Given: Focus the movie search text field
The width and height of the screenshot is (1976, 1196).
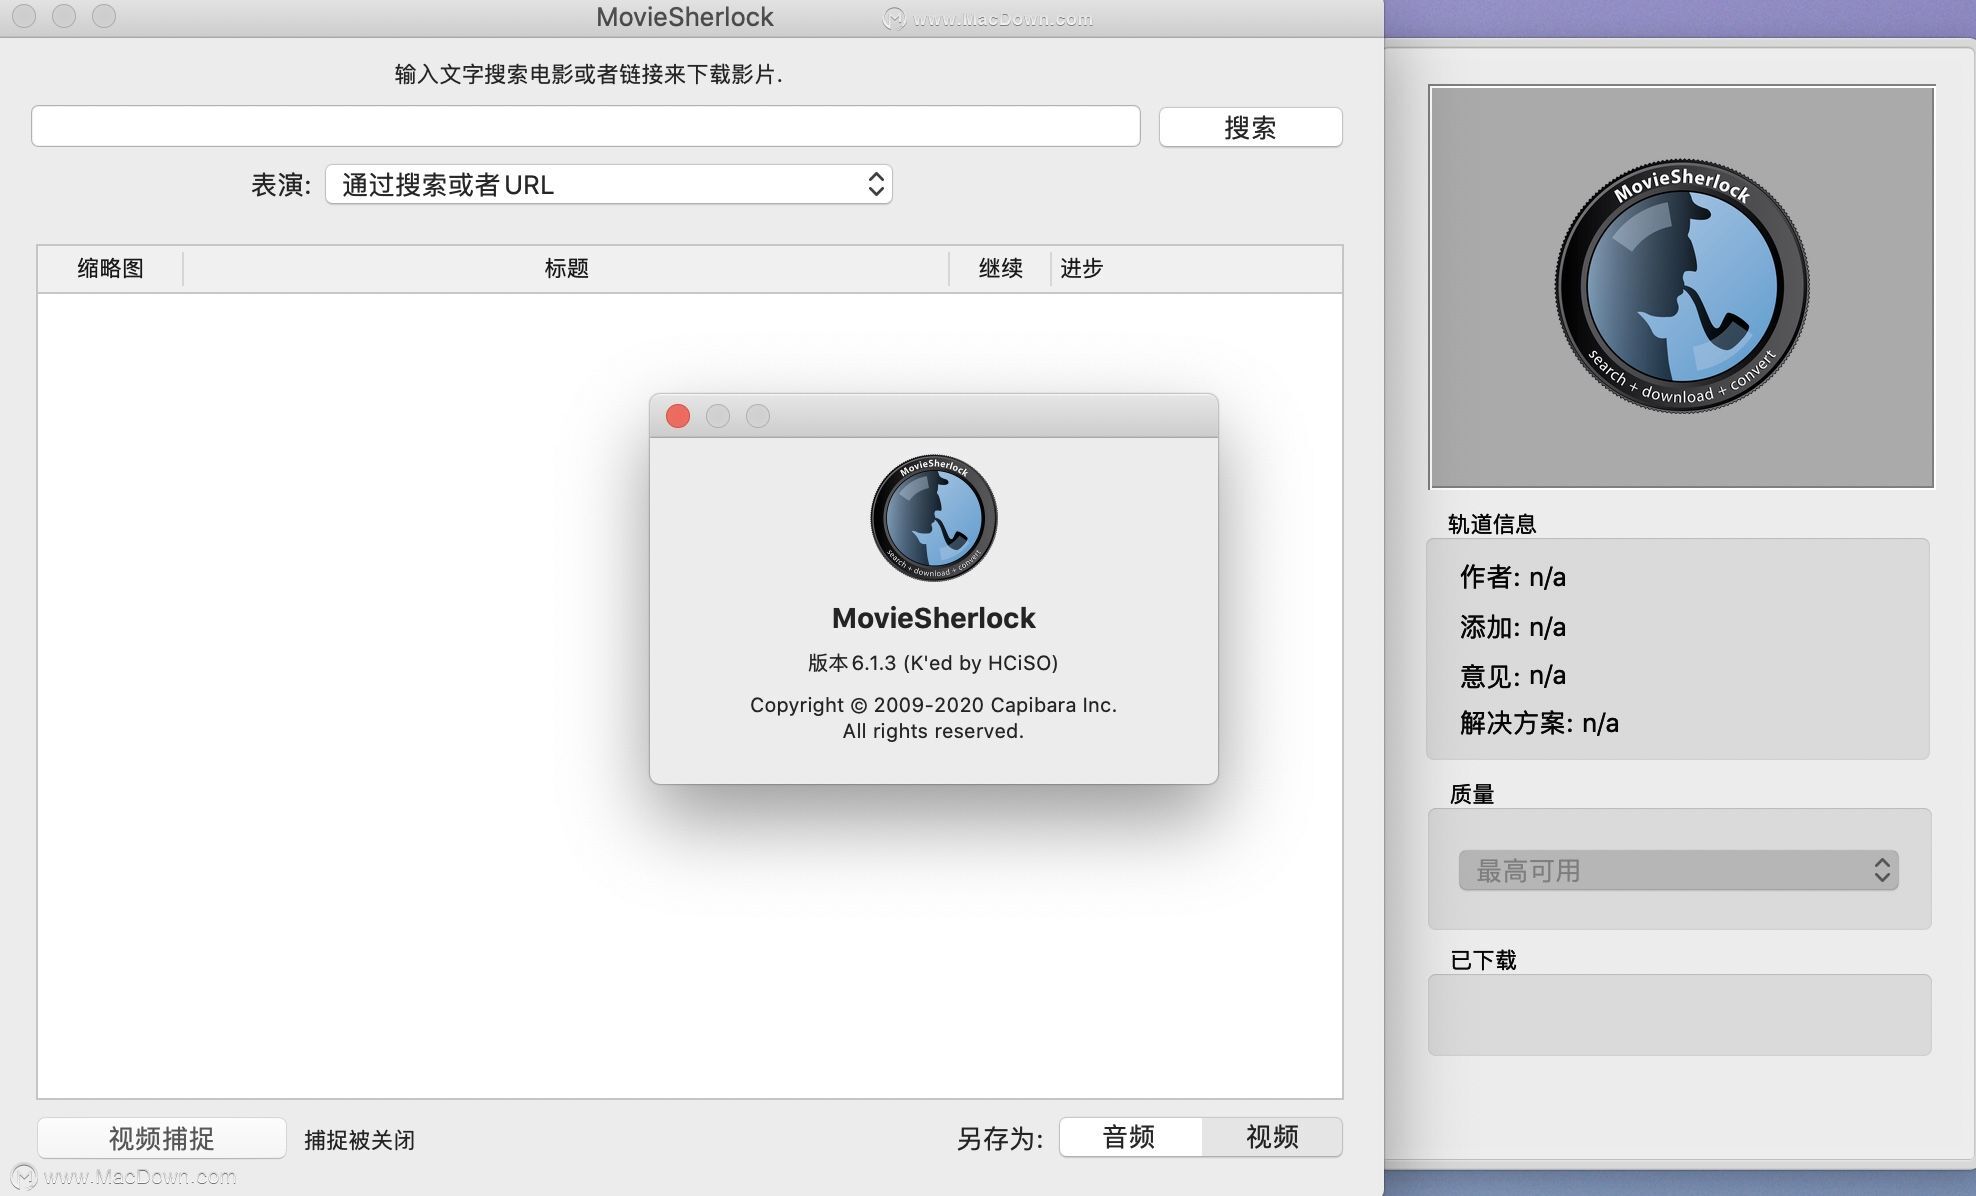Looking at the screenshot, I should [x=586, y=126].
